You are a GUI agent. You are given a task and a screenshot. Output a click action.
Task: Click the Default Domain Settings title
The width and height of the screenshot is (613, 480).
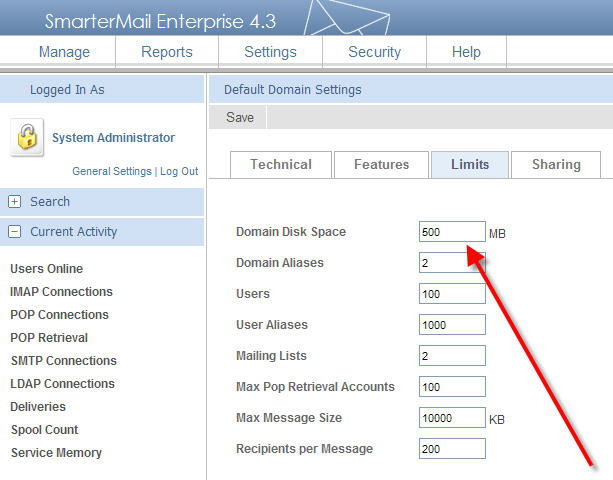(x=292, y=90)
